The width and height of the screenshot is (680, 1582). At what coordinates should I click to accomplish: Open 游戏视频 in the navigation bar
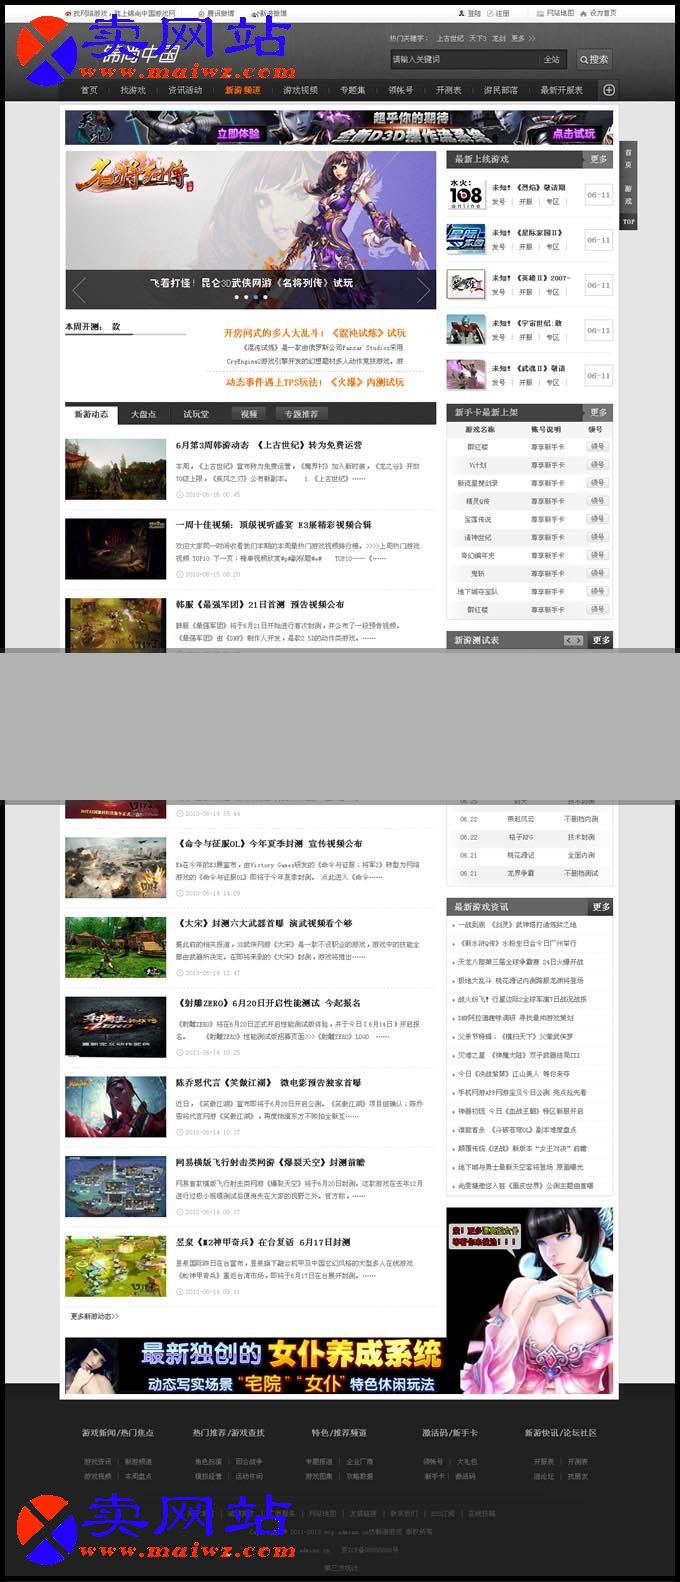300,90
